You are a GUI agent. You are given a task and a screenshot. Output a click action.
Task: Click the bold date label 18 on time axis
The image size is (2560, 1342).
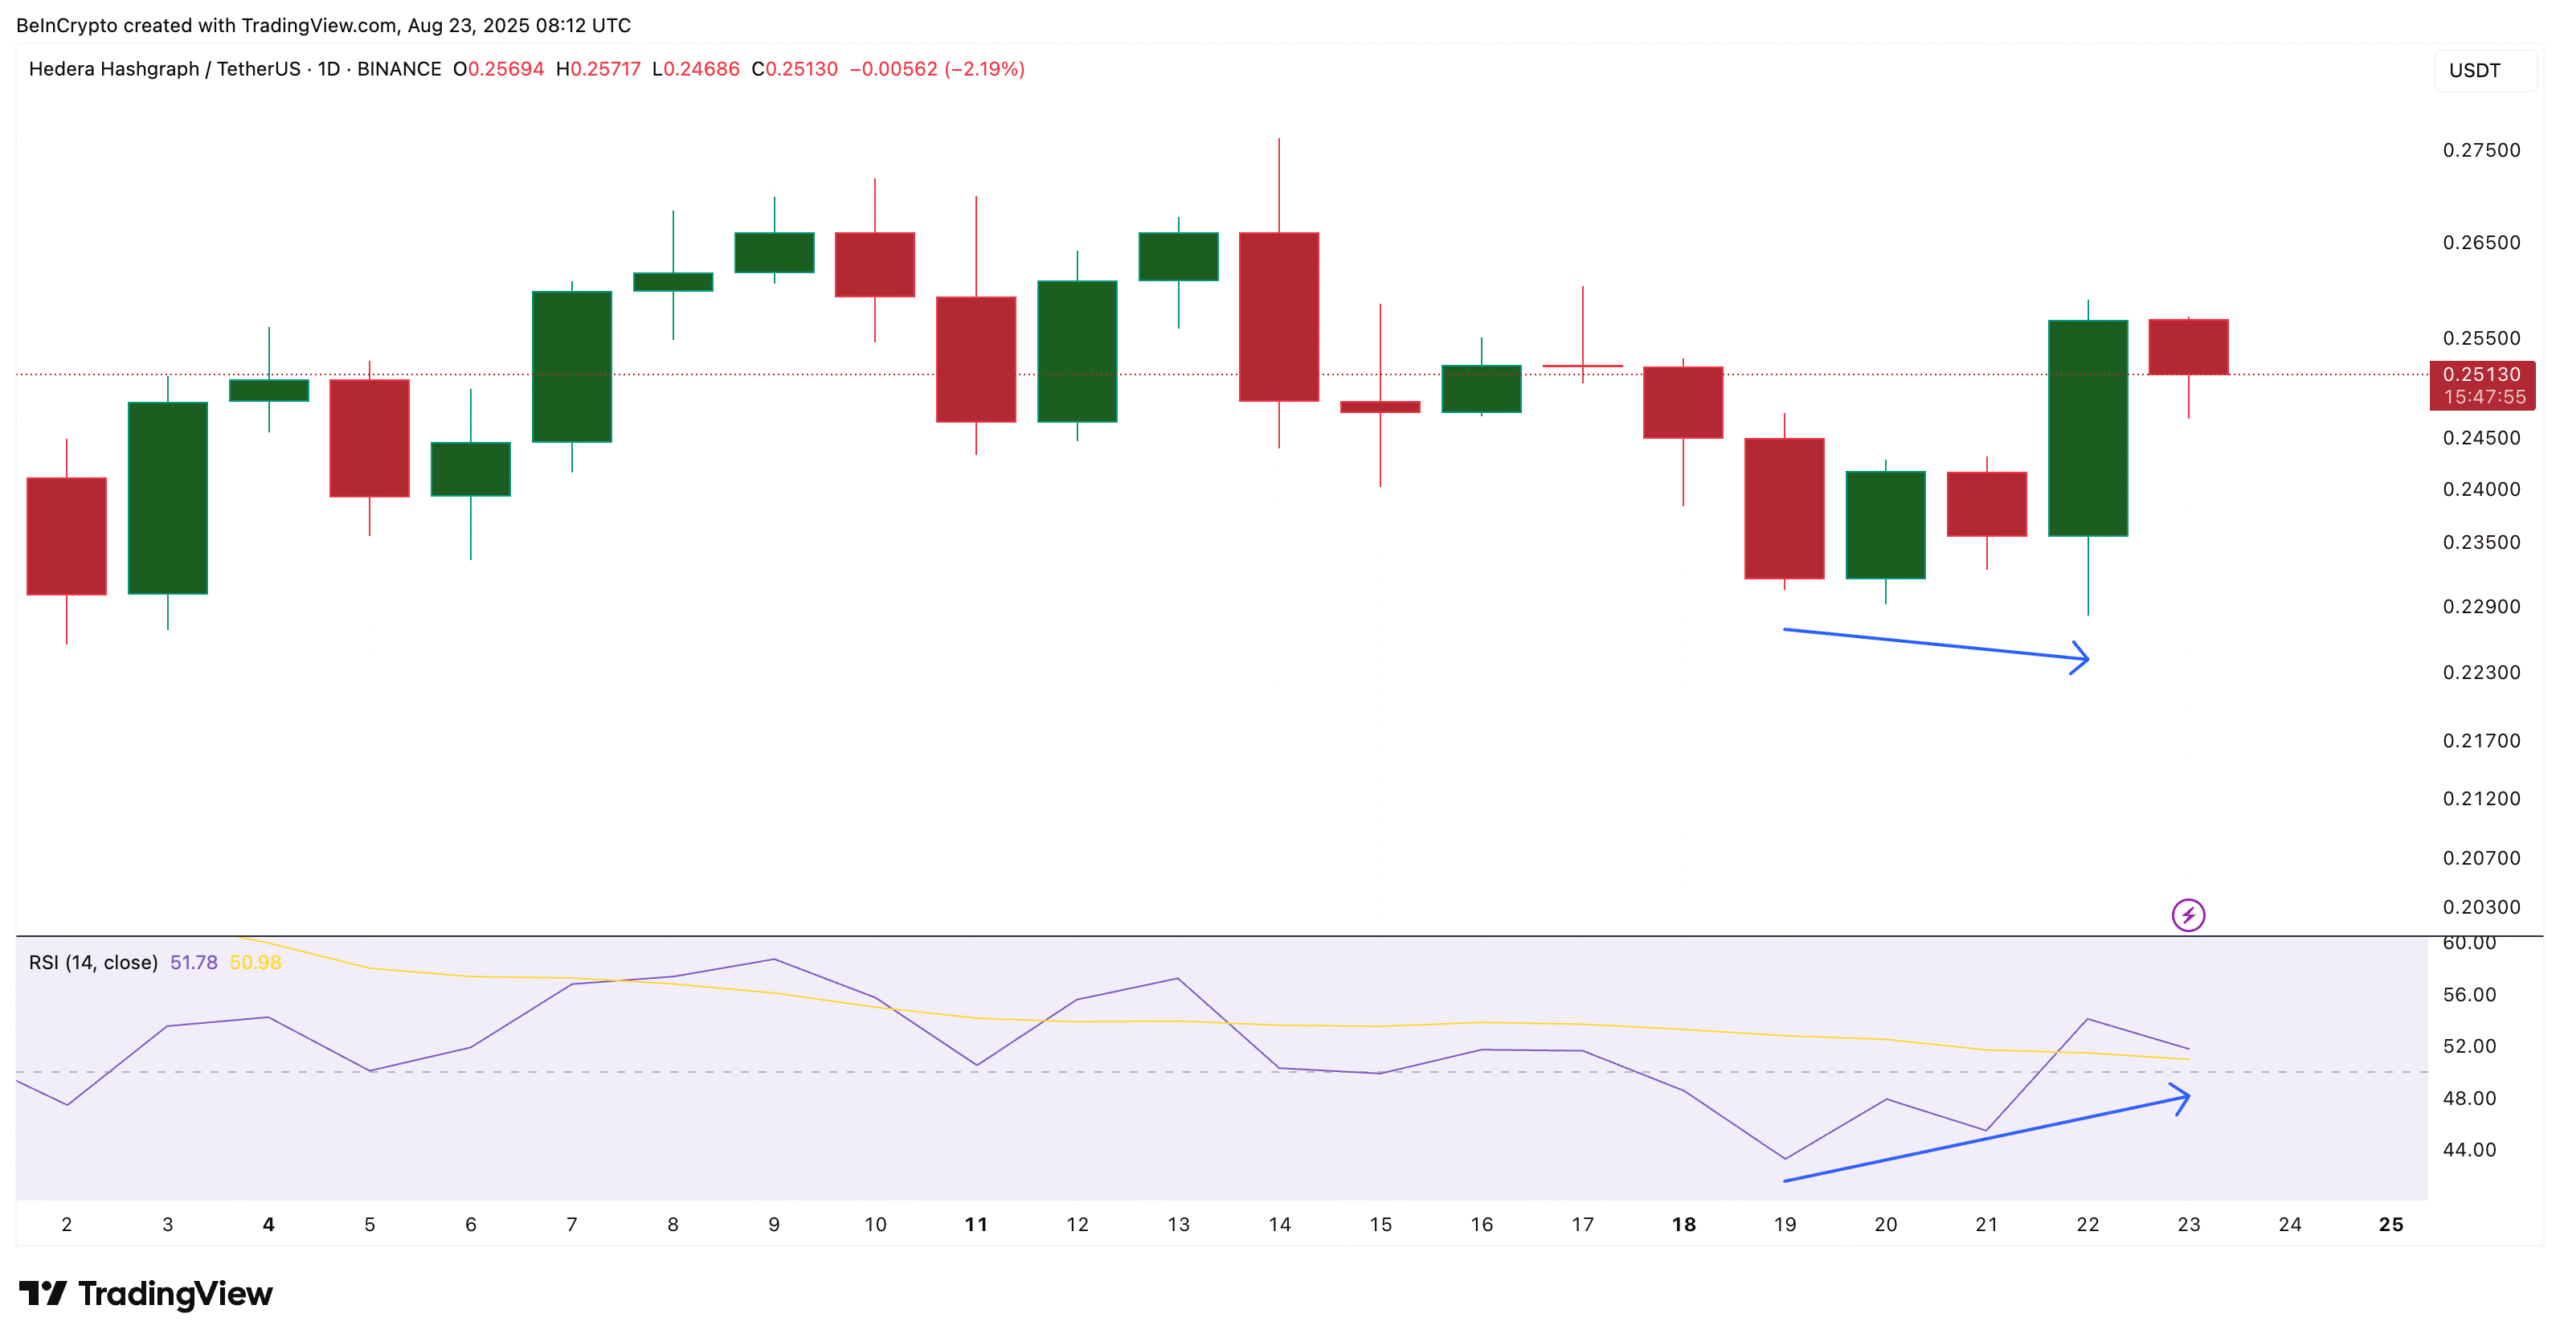[x=1684, y=1224]
